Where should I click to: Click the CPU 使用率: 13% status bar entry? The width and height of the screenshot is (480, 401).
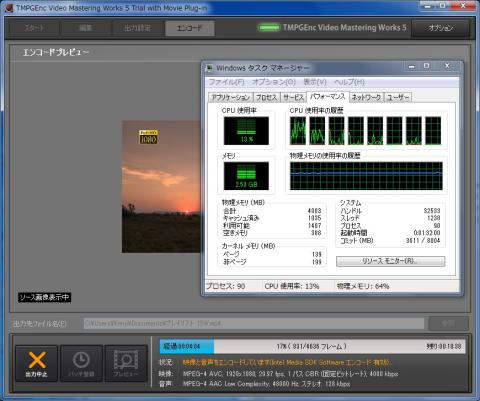[x=292, y=286]
